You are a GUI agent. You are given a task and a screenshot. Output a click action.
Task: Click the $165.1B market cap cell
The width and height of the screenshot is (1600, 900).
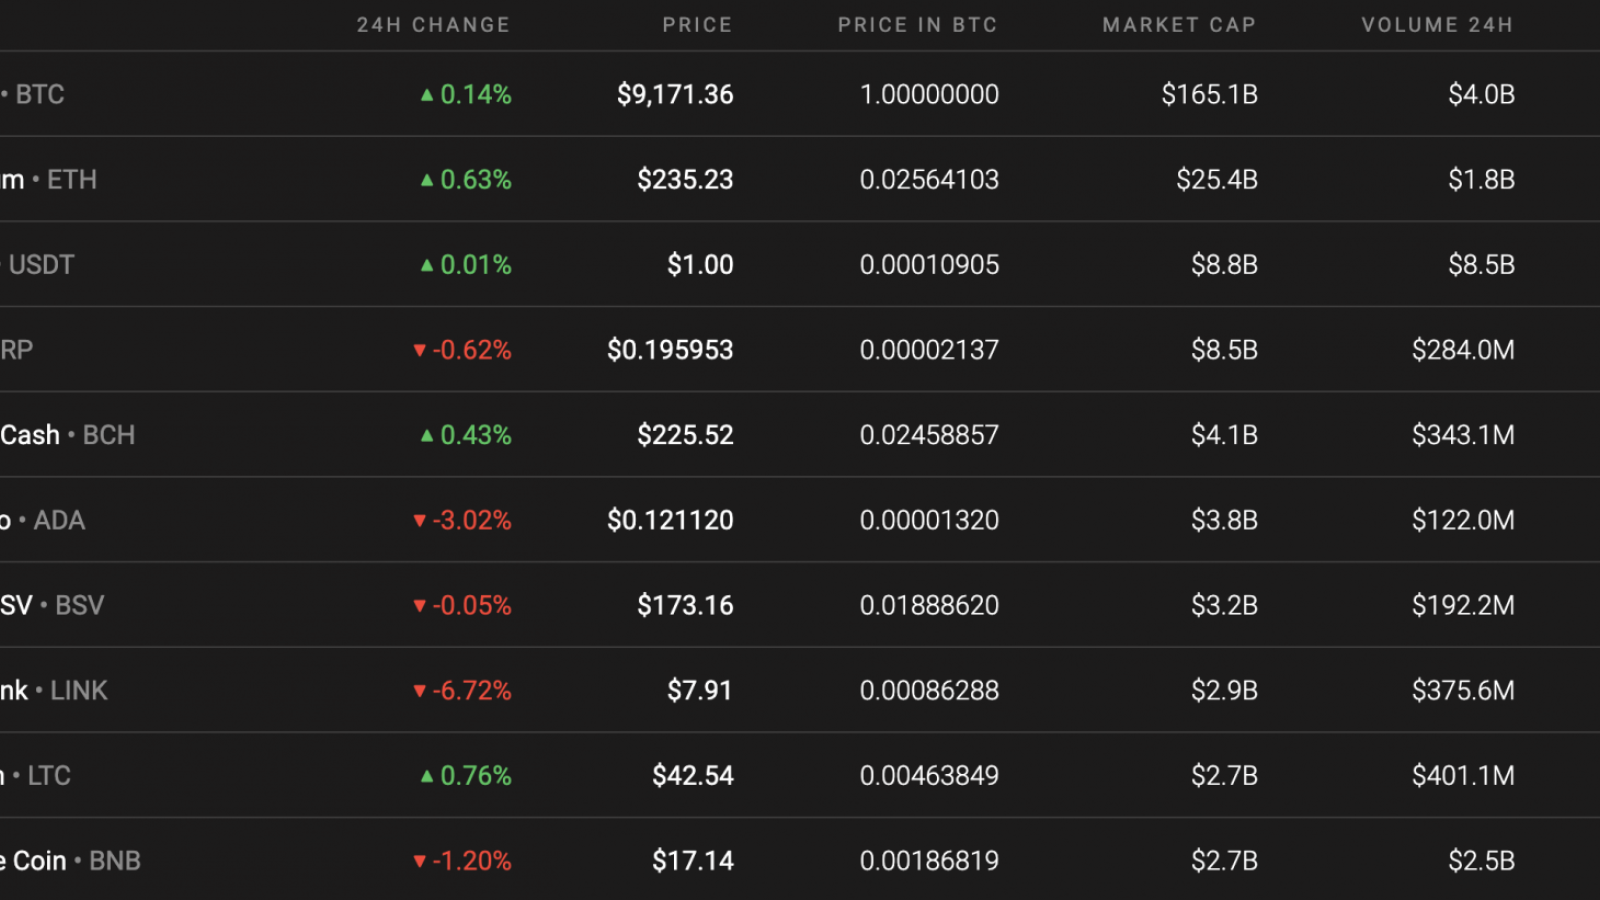[1209, 94]
